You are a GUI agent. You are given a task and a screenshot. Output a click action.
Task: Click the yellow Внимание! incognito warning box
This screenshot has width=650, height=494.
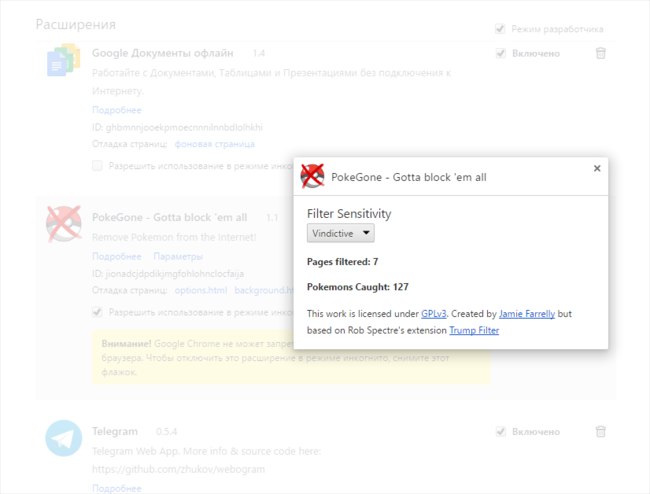point(291,357)
